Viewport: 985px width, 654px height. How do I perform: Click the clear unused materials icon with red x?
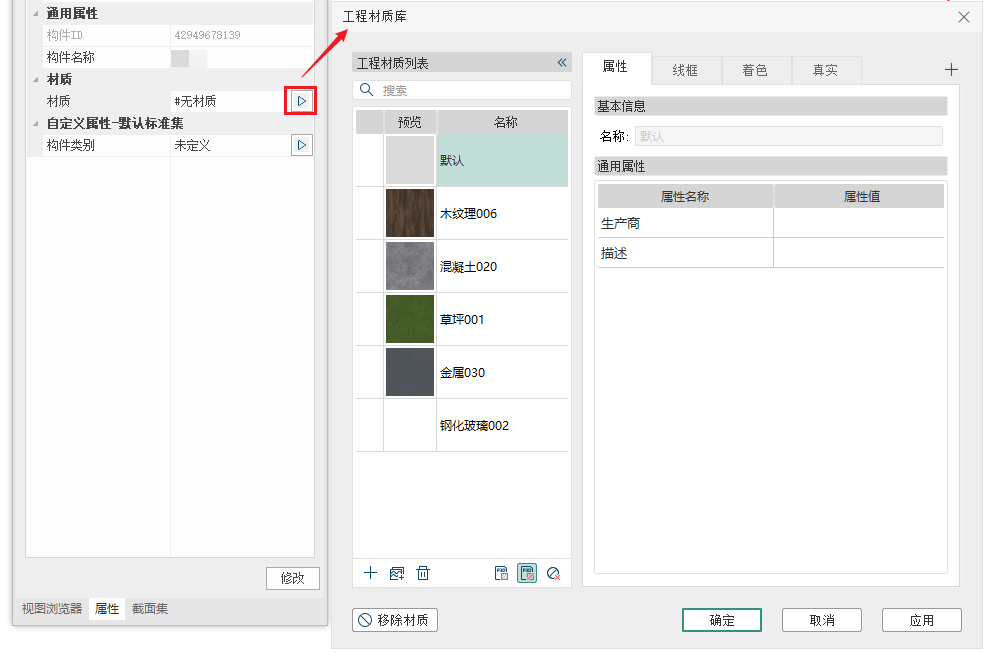(553, 573)
